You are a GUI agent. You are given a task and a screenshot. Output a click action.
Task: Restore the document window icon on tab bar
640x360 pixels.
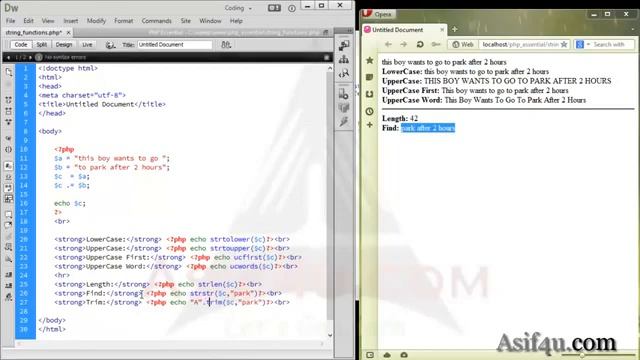326,32
